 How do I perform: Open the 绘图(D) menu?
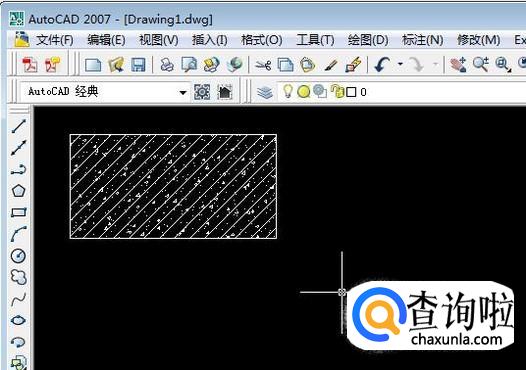click(x=368, y=40)
